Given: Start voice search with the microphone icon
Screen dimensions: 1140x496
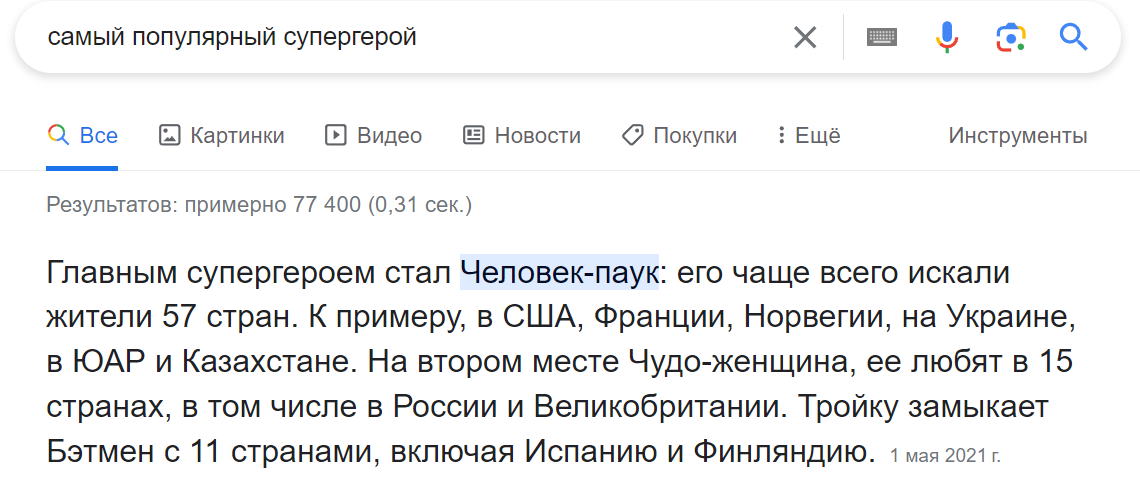Looking at the screenshot, I should (947, 37).
